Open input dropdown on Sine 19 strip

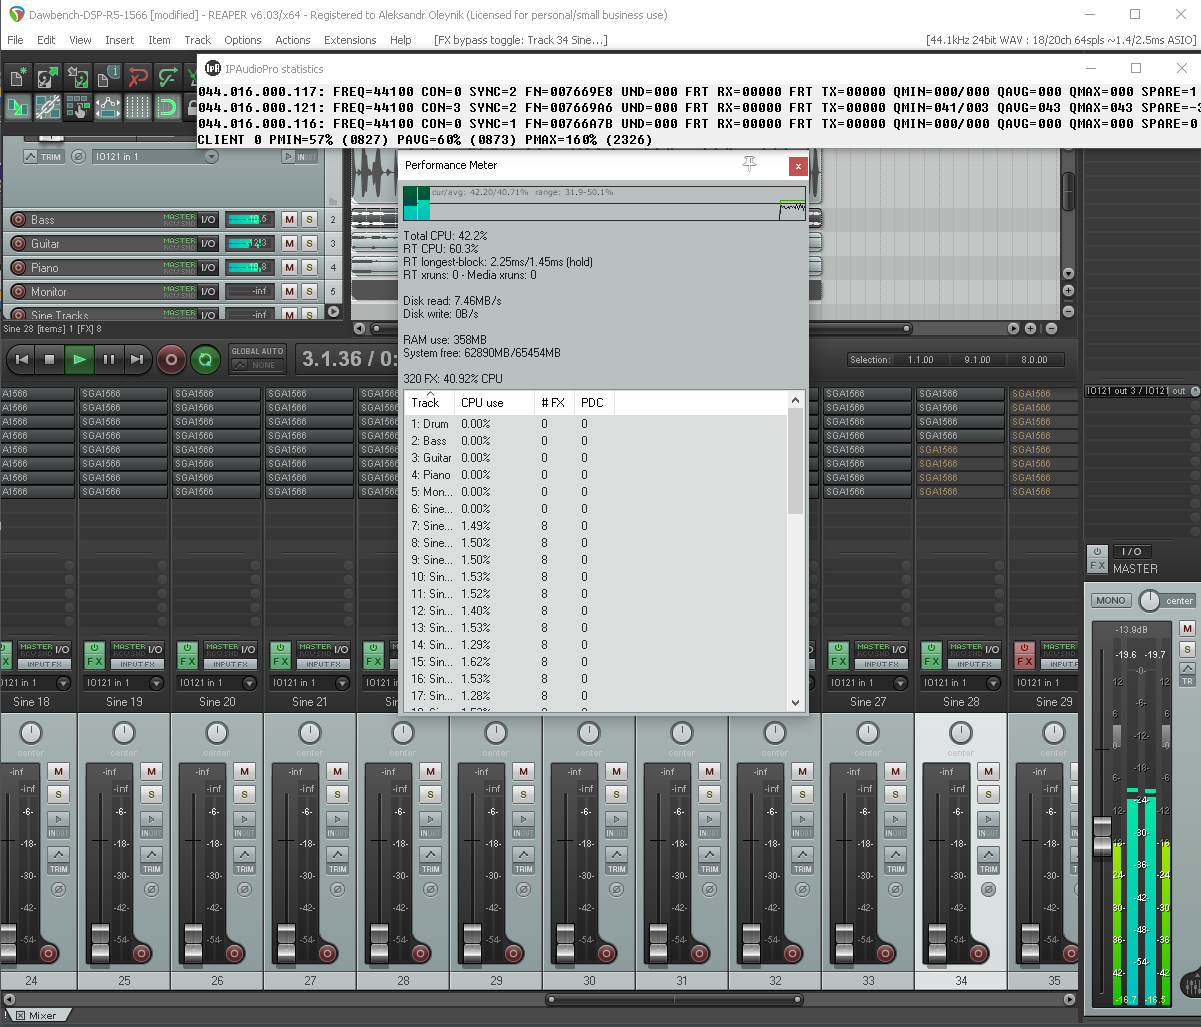point(157,683)
